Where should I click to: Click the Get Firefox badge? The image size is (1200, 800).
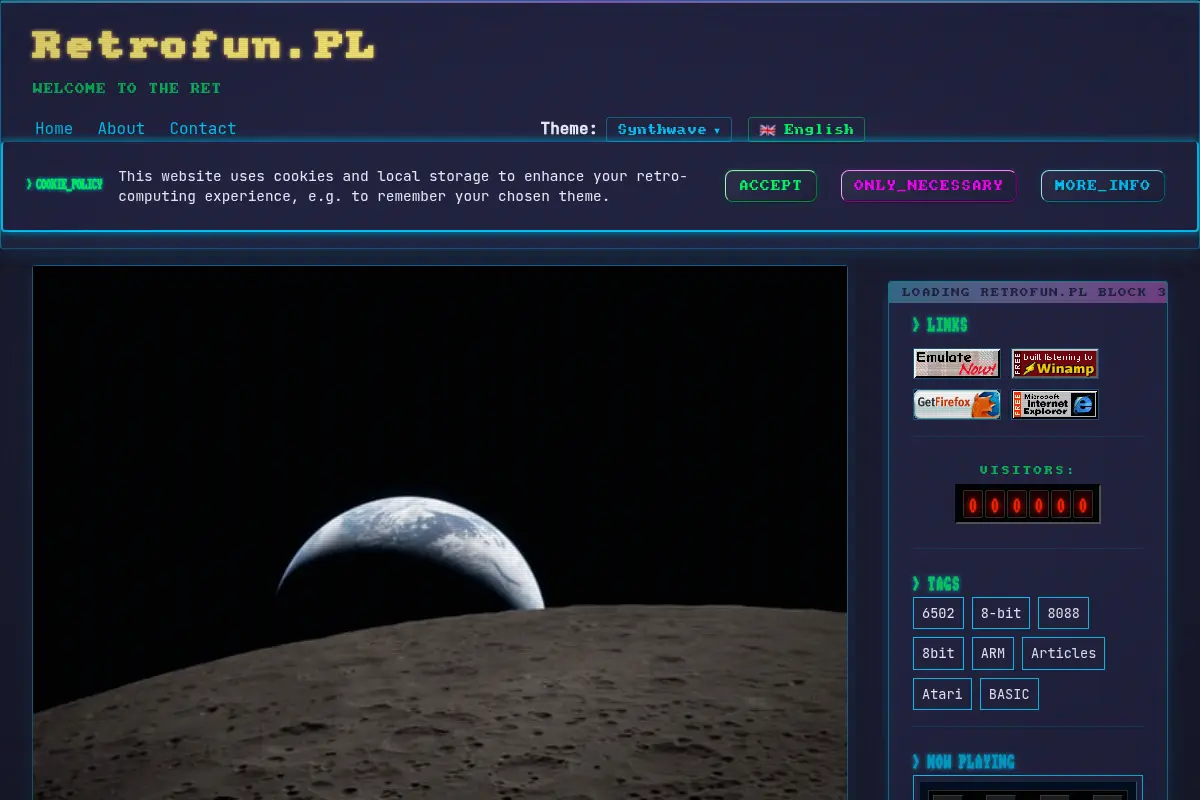(957, 404)
